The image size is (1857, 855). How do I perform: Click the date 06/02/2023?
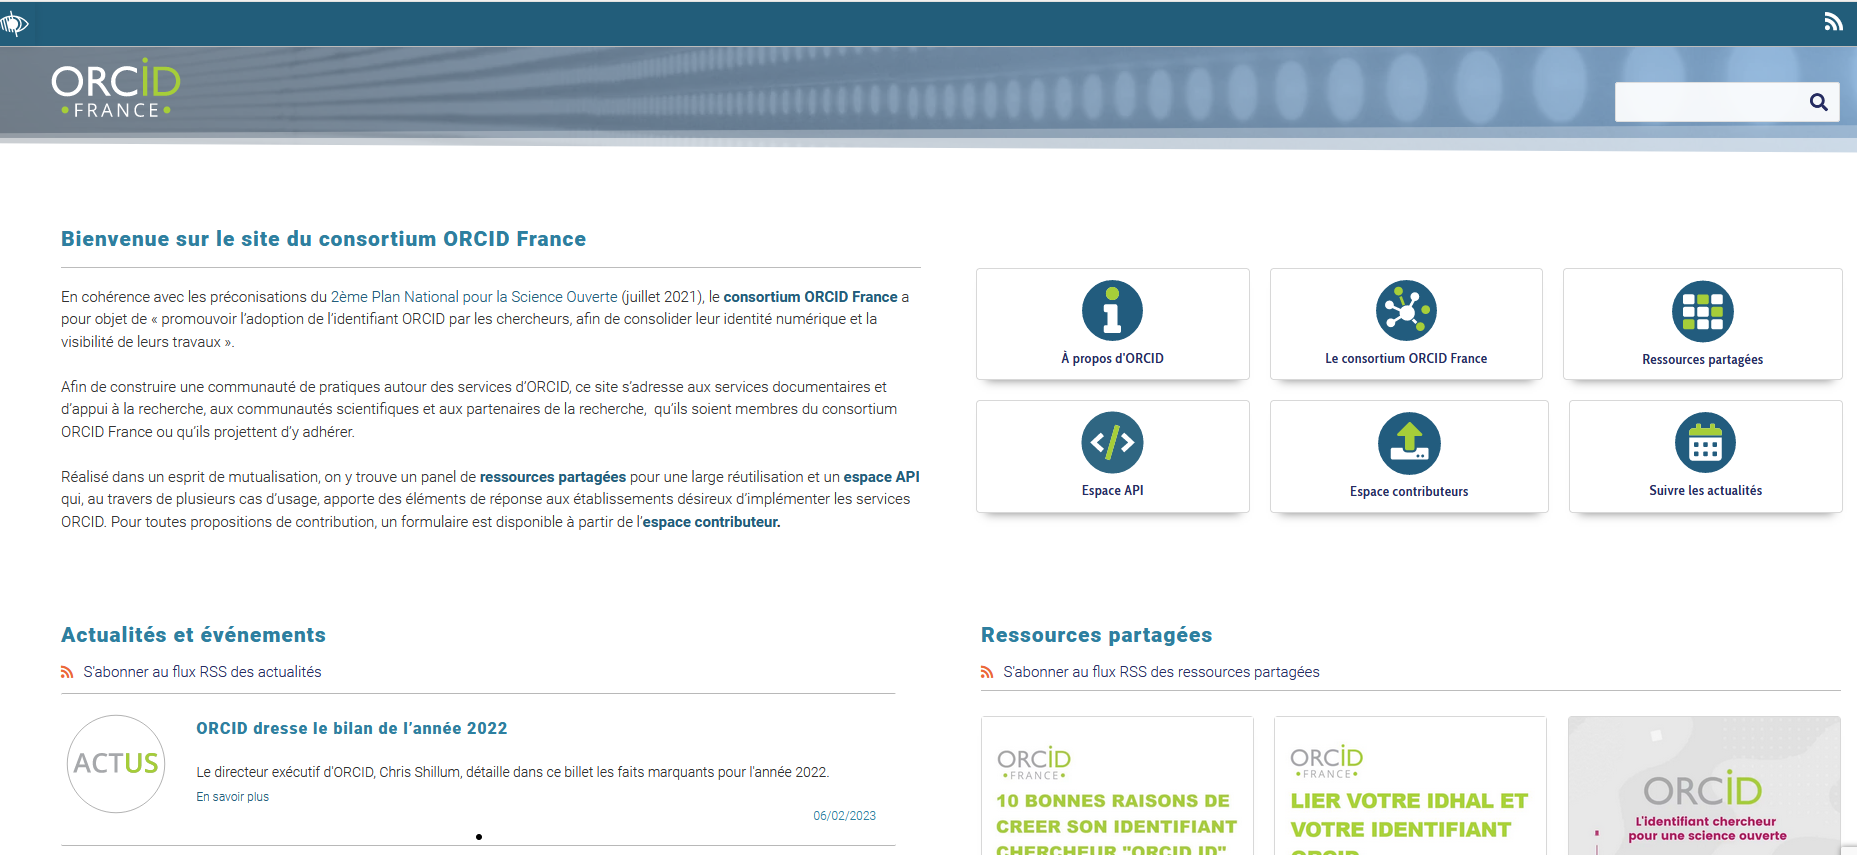pyautogui.click(x=844, y=816)
